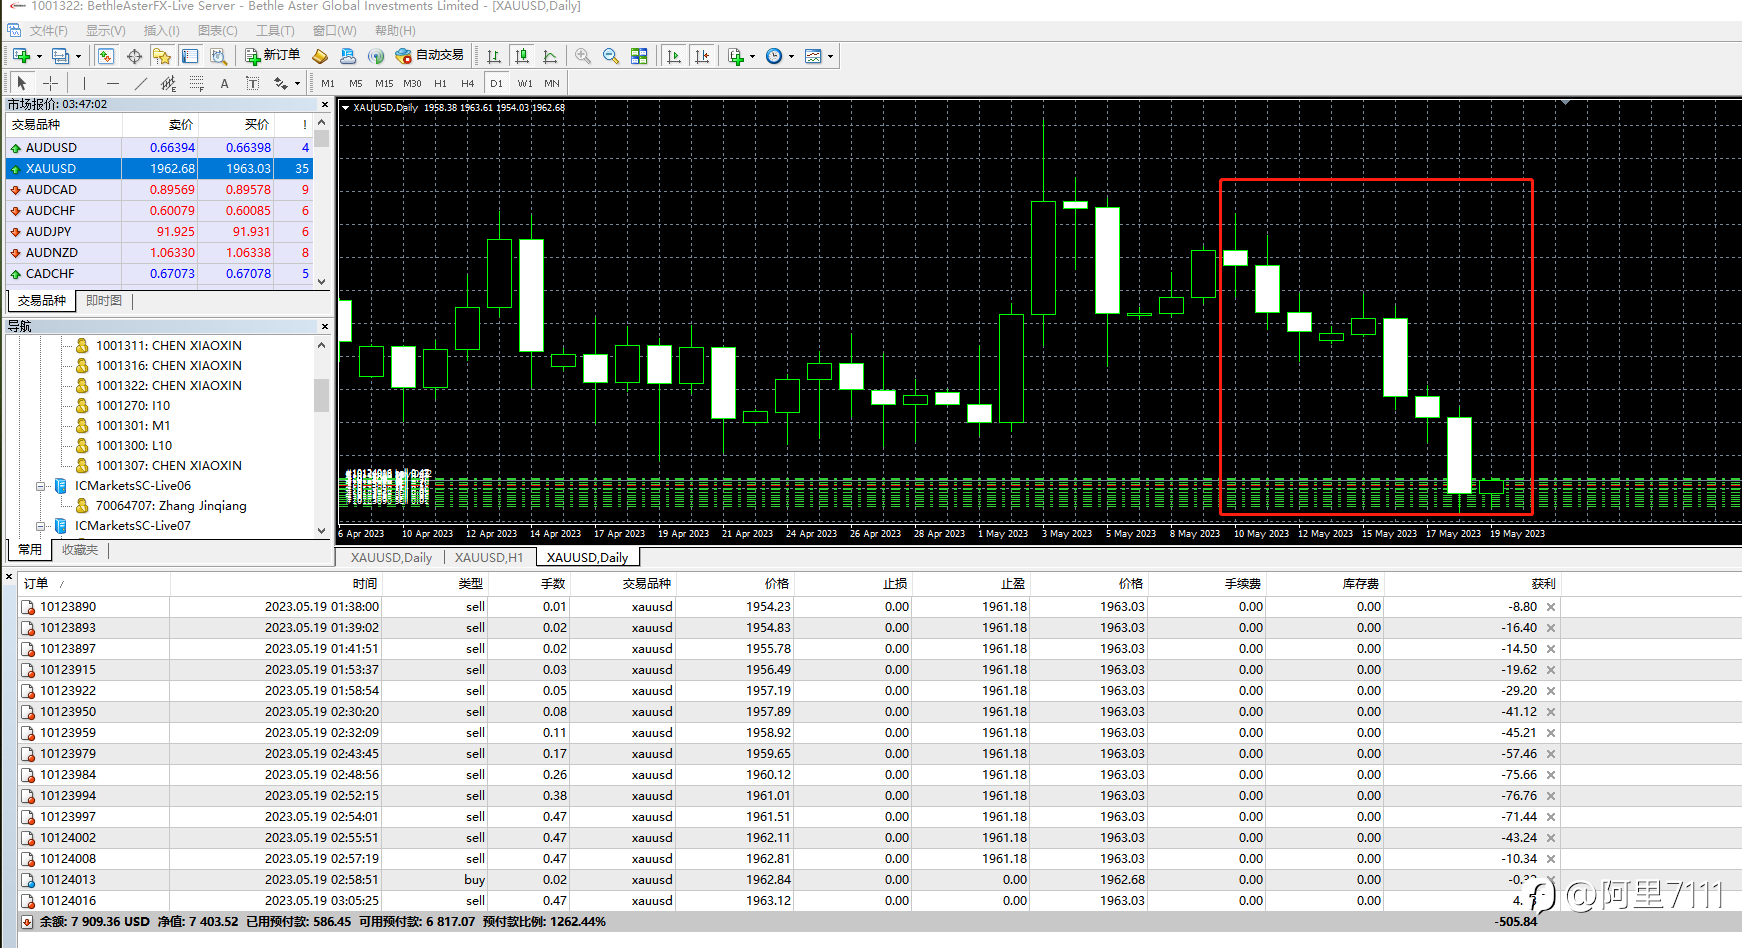Open the signals broadcast icon
Image resolution: width=1742 pixels, height=948 pixels.
tap(376, 56)
